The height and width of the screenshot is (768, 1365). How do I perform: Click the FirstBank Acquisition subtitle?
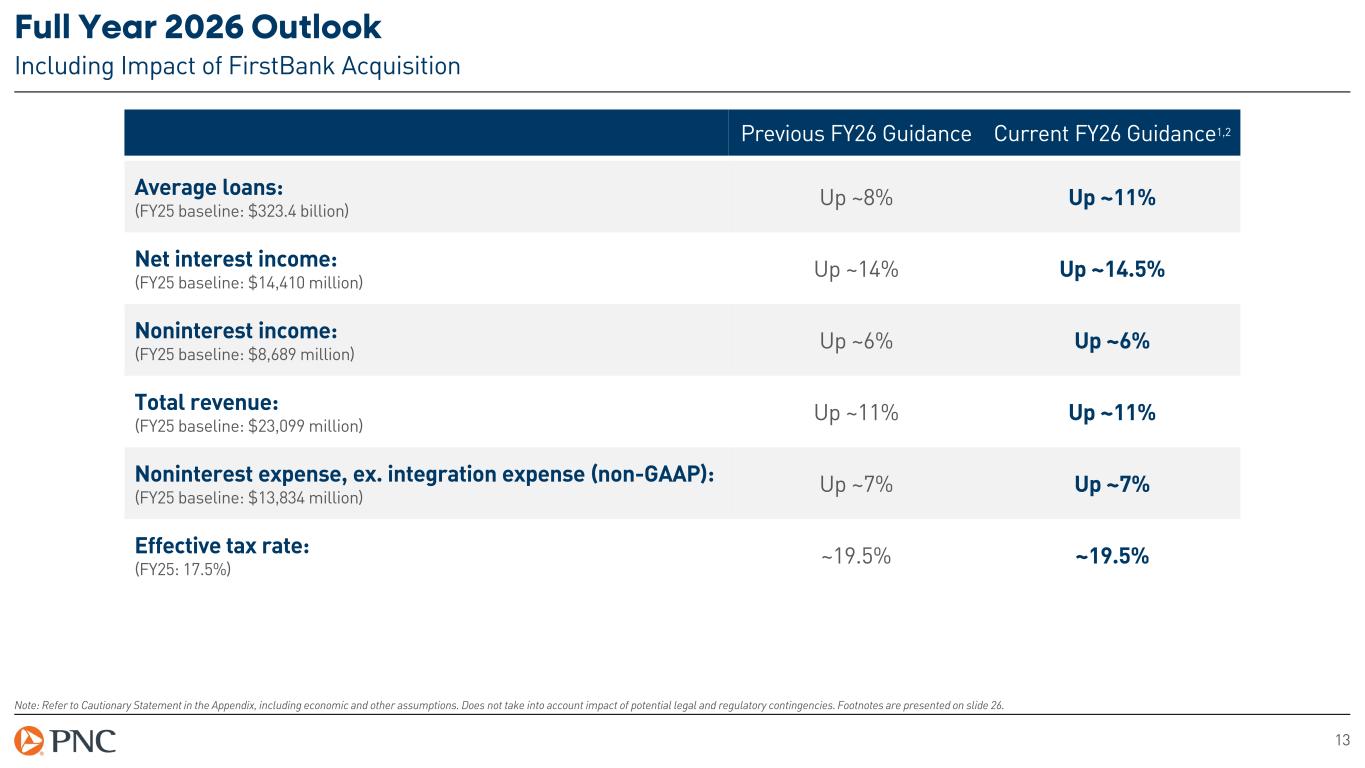237,66
